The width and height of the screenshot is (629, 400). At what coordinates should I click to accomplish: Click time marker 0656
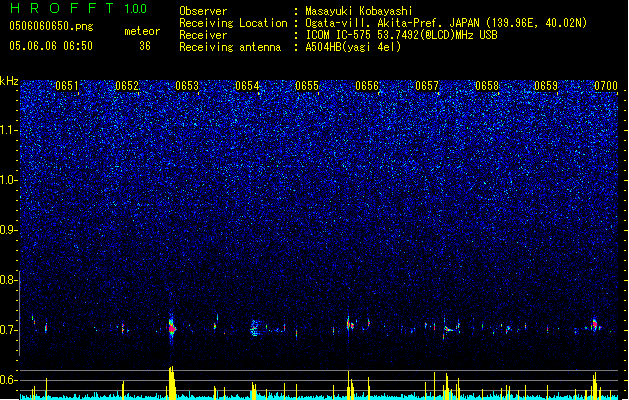(x=367, y=86)
